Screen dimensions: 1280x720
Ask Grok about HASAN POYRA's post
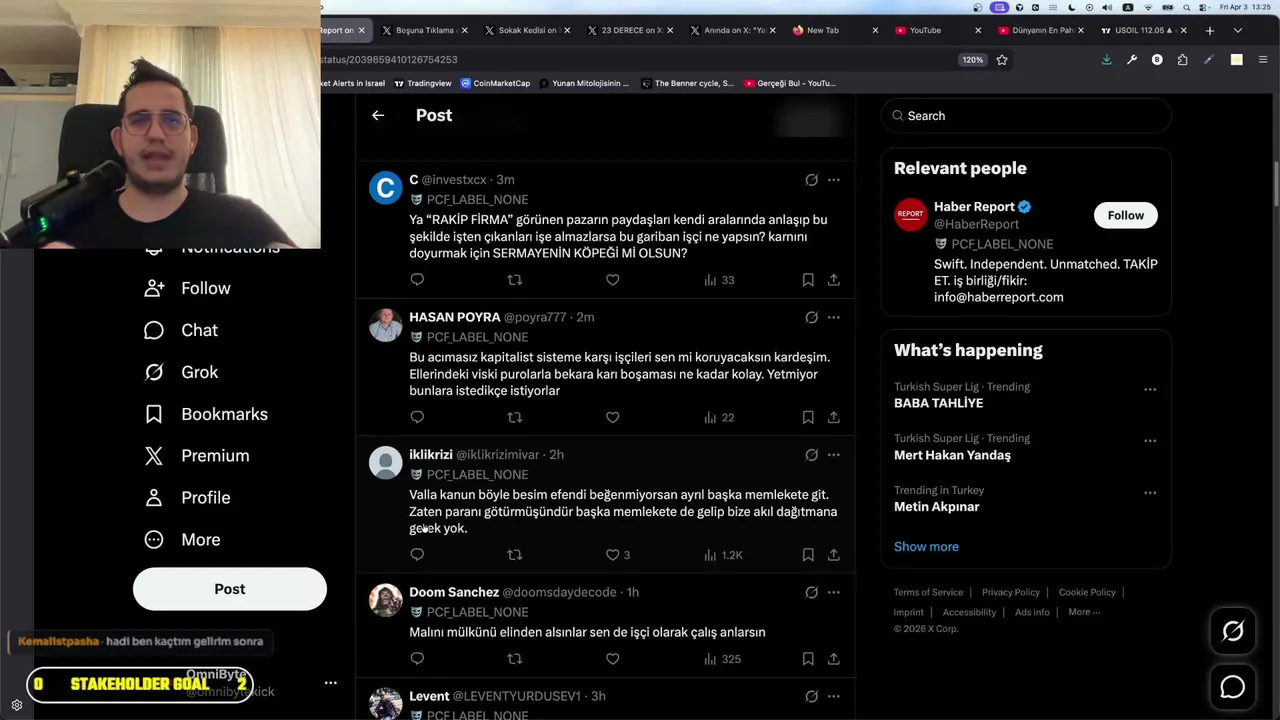click(x=811, y=317)
